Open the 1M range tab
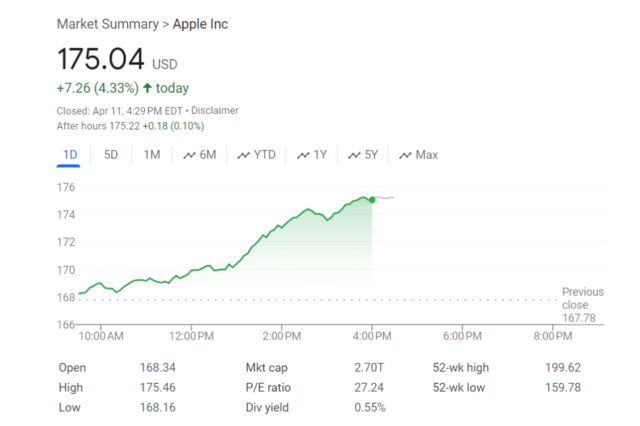This screenshot has width=640, height=426. 151,155
